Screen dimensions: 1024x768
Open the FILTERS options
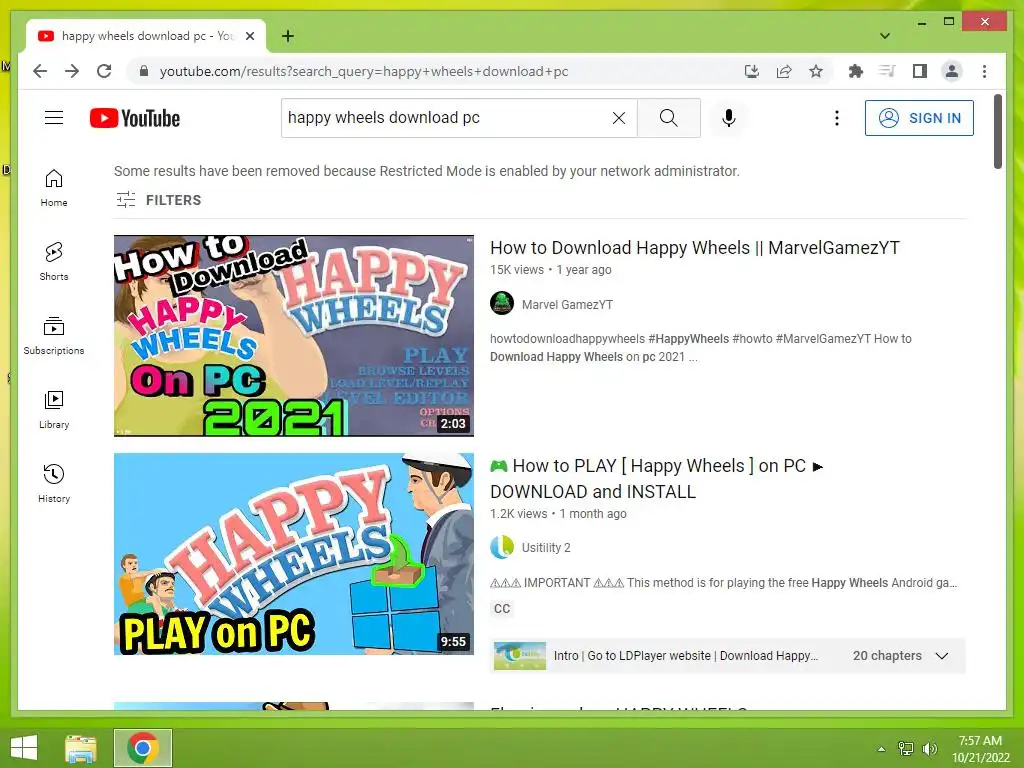pyautogui.click(x=159, y=200)
